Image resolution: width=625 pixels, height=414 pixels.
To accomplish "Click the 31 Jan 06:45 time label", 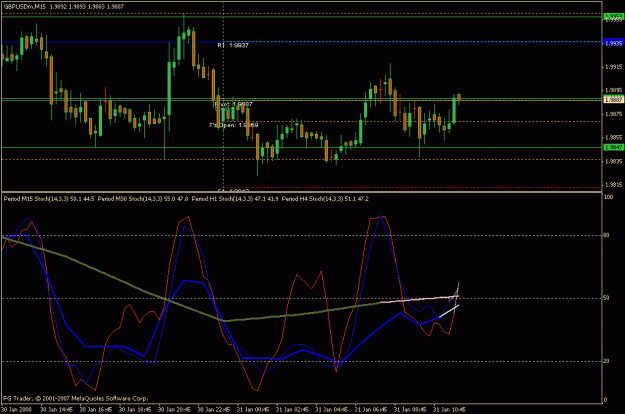I will (371, 409).
